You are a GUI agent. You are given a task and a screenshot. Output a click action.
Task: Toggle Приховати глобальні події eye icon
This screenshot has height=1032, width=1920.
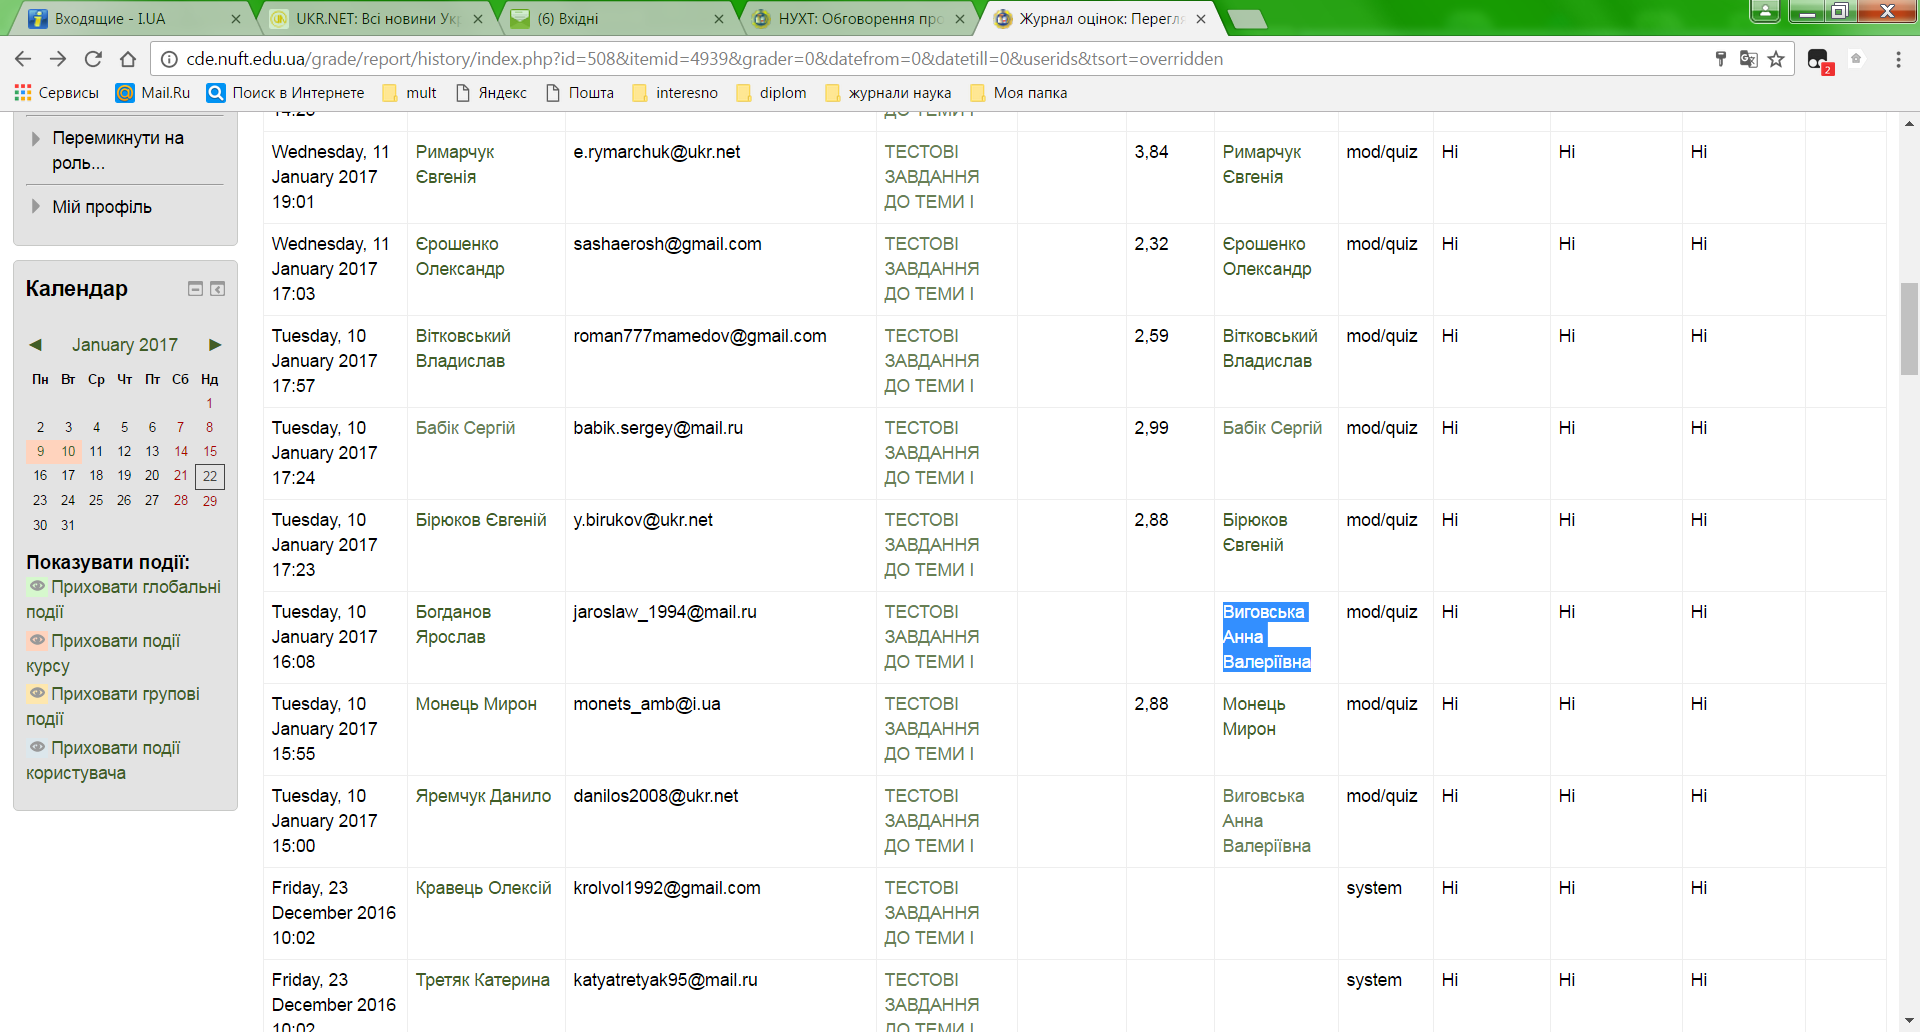37,586
